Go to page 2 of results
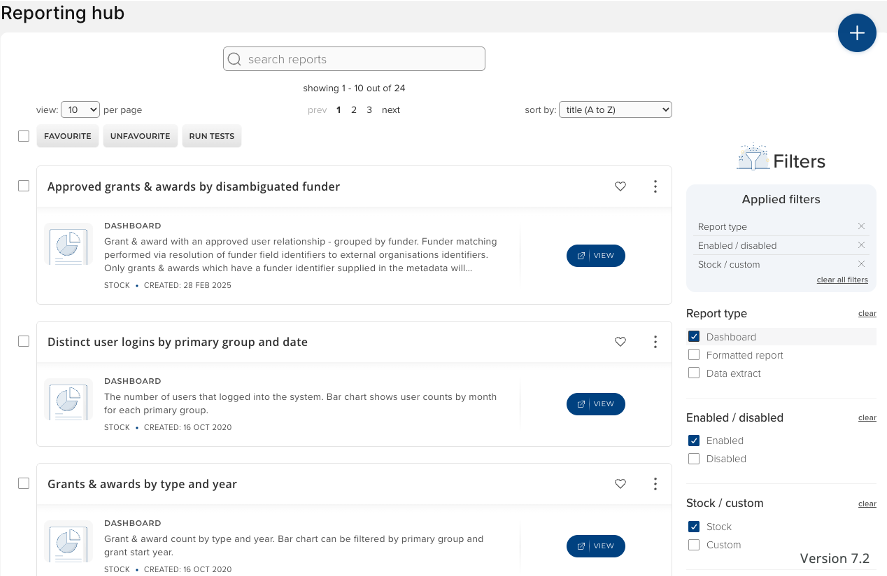 pos(354,110)
